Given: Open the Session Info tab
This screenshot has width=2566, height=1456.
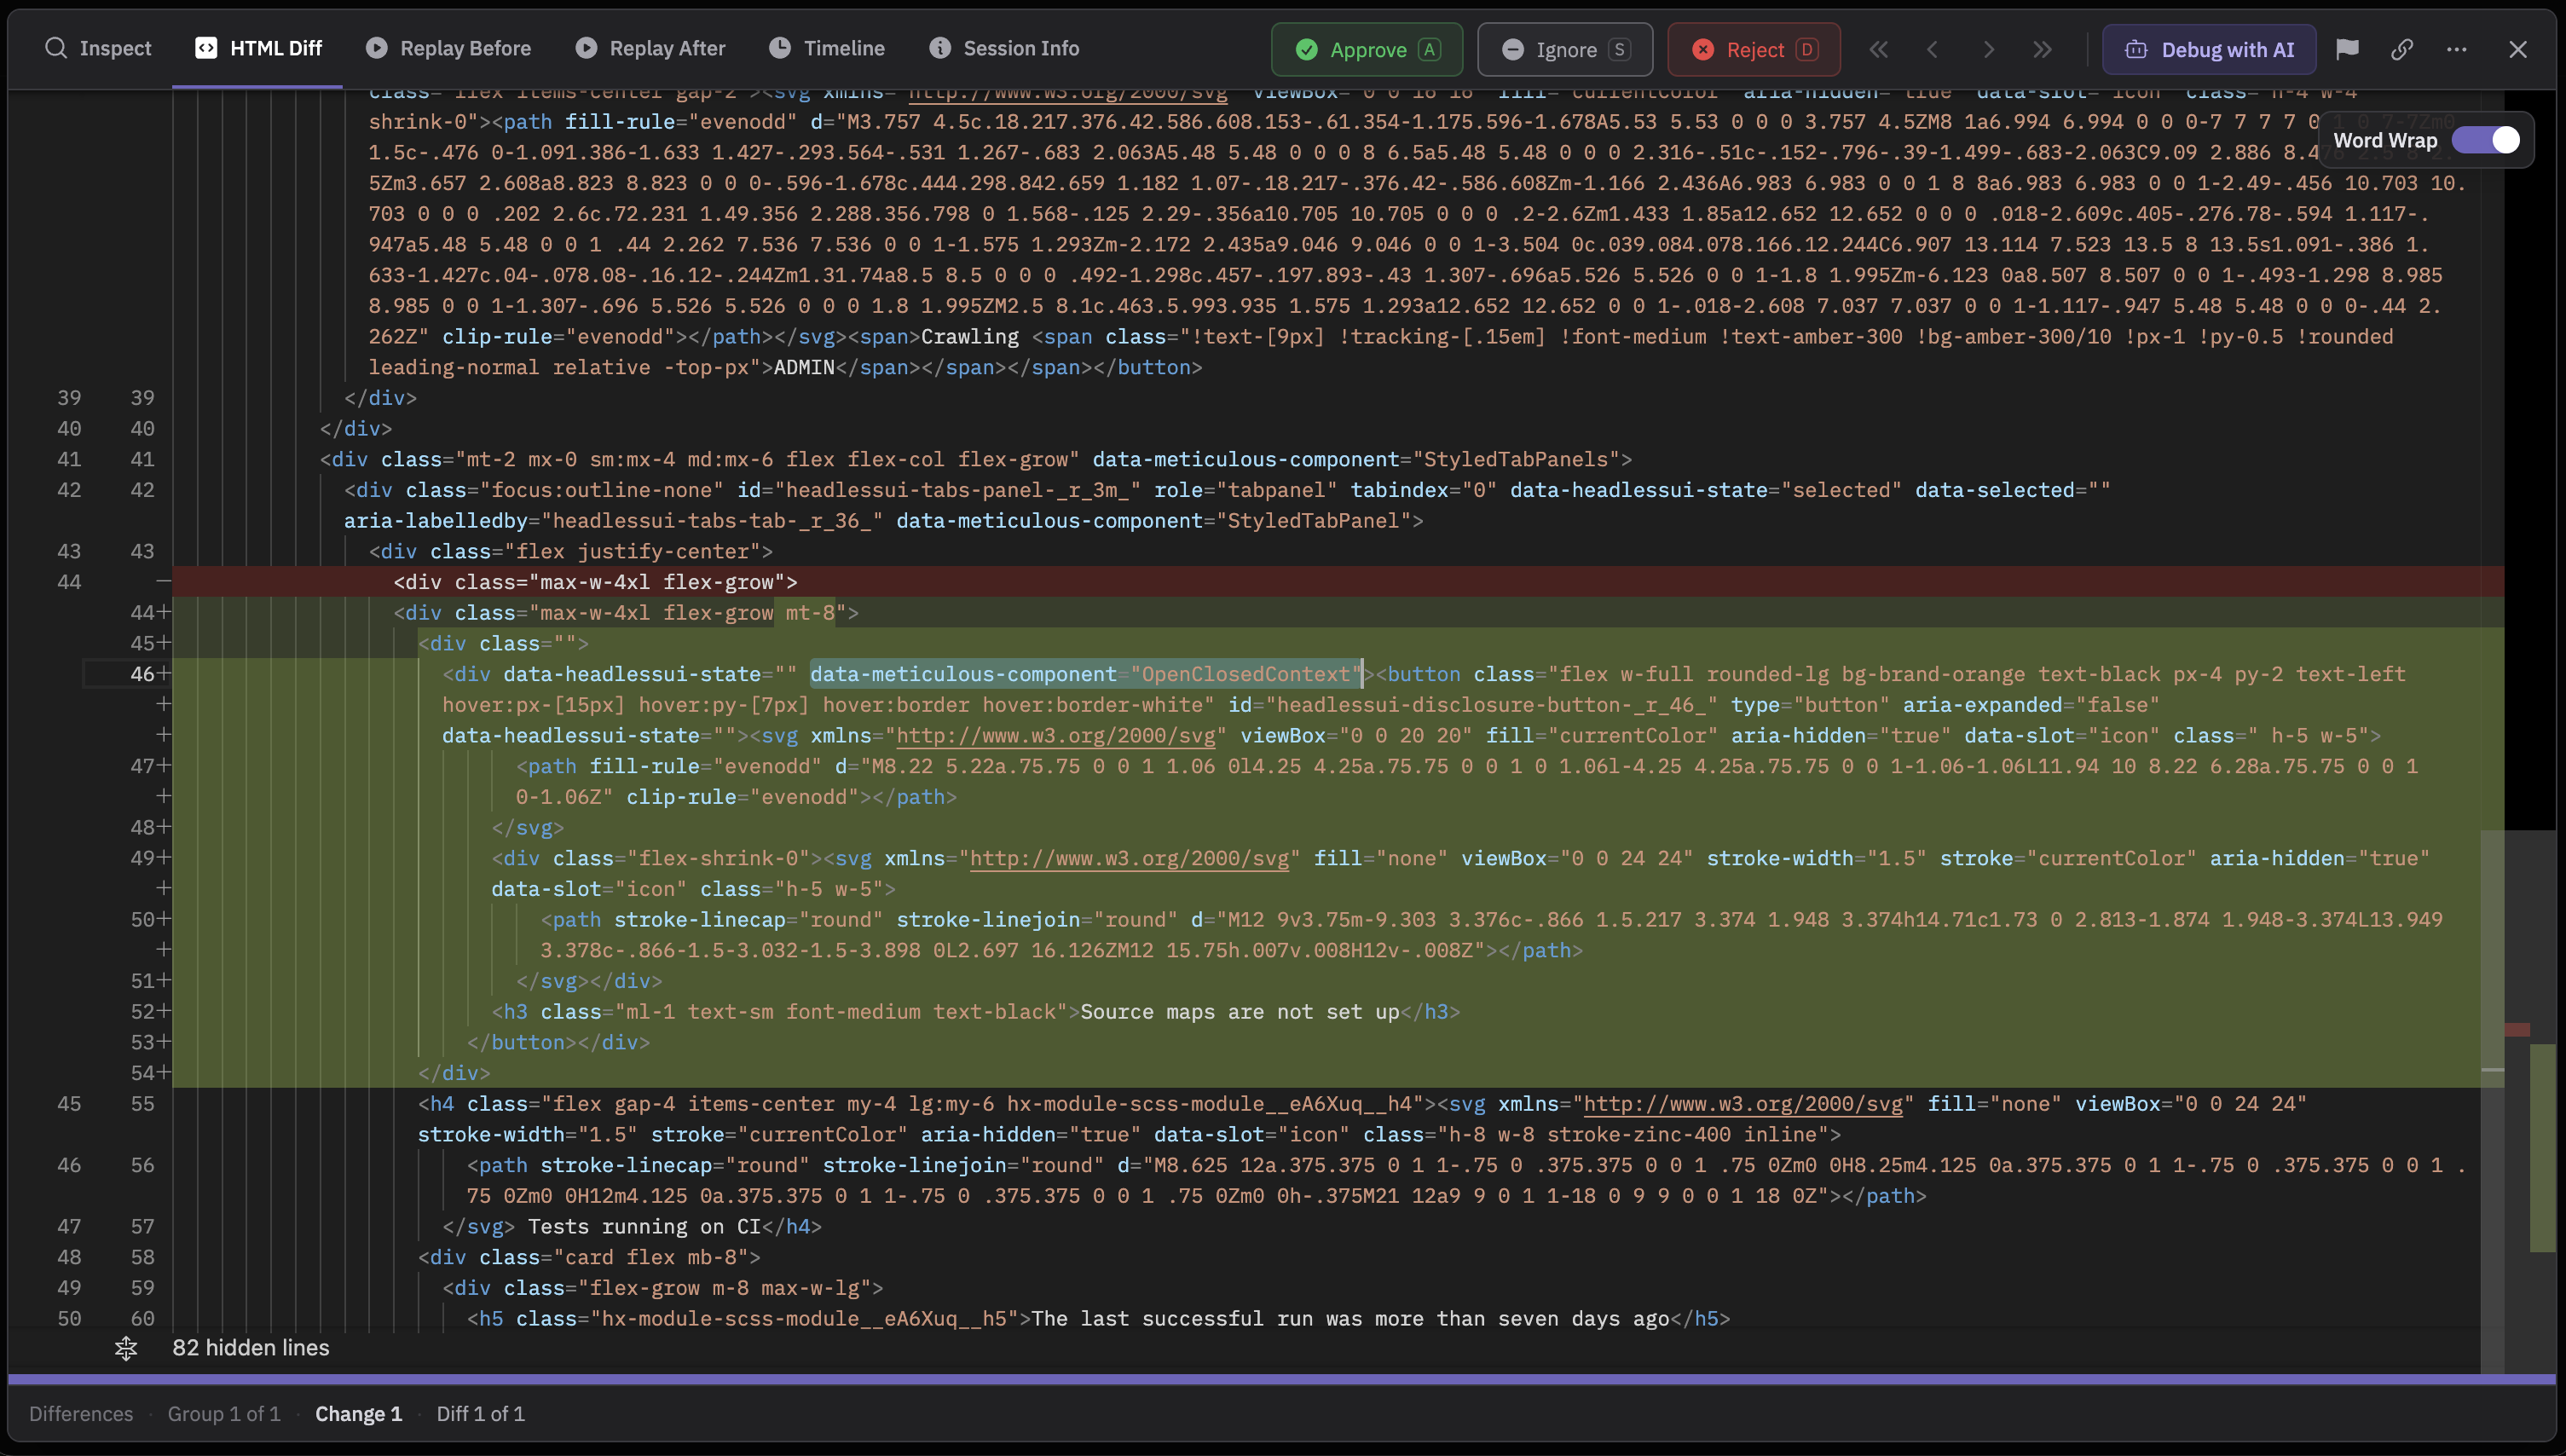Looking at the screenshot, I should 1004,48.
